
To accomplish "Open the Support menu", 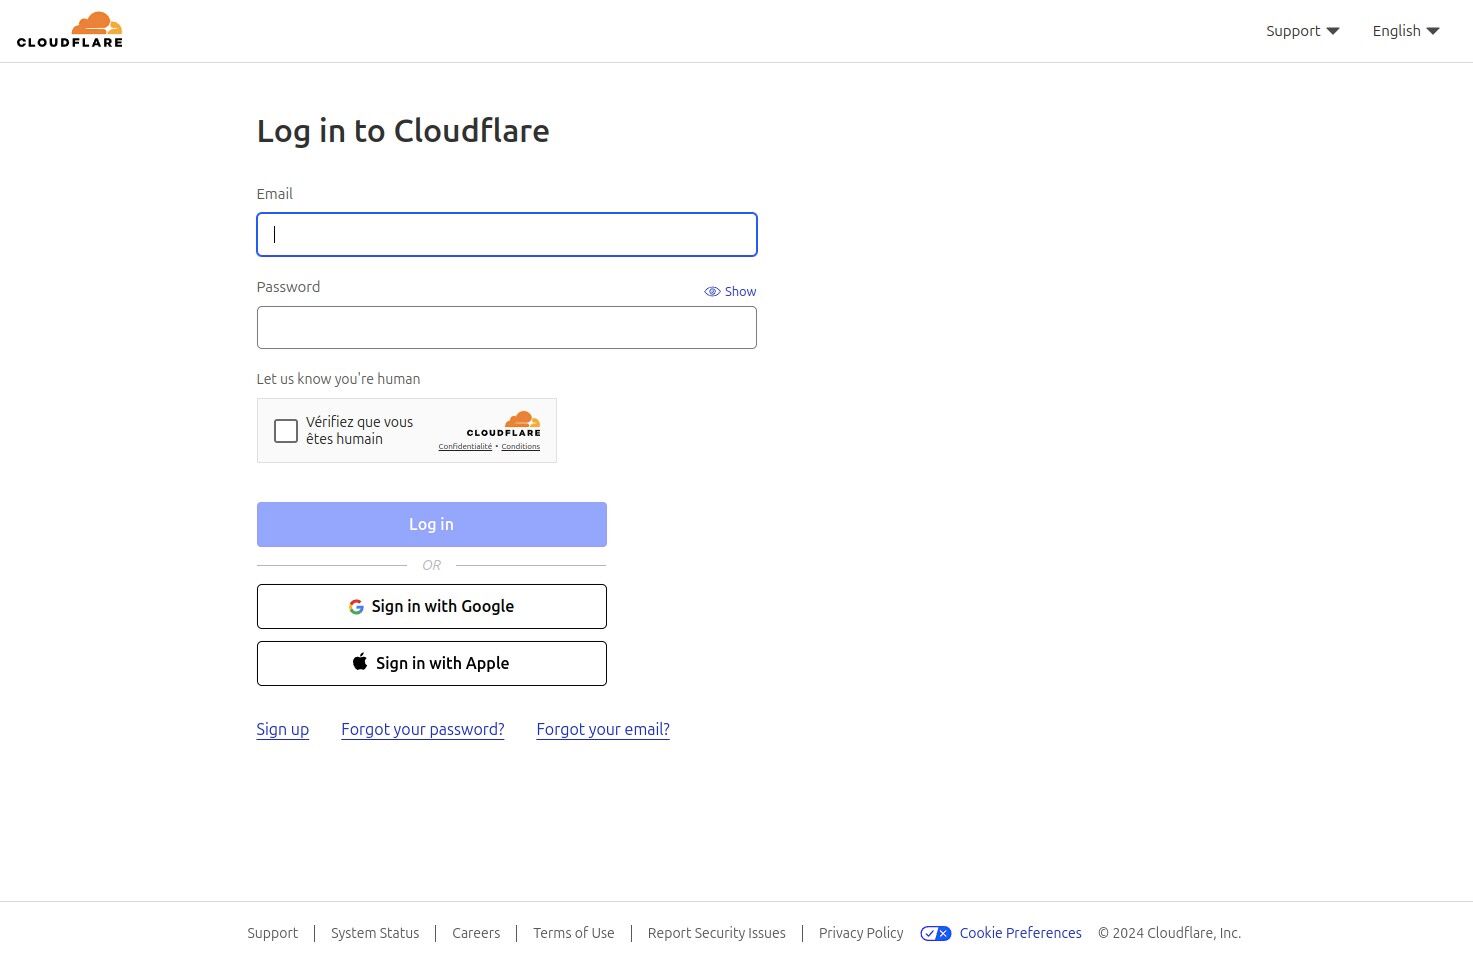I will [1293, 30].
